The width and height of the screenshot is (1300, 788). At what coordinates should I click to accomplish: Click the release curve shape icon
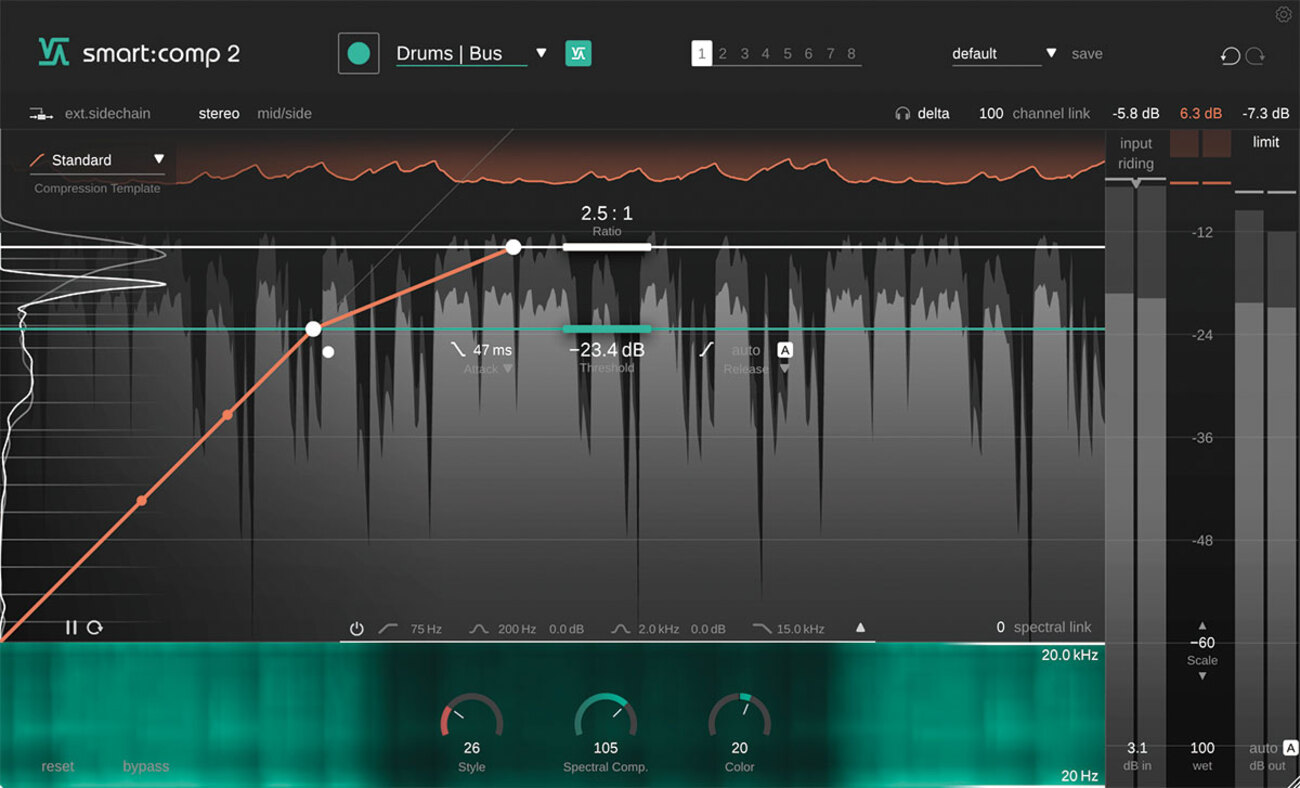tap(706, 350)
